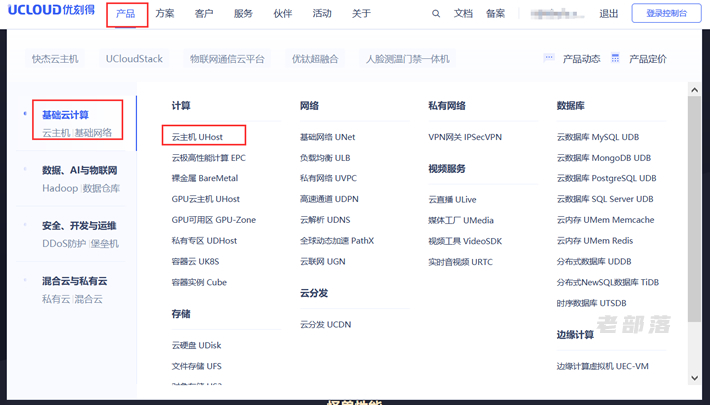
Task: Open 容器实例 Cube
Action: (199, 282)
